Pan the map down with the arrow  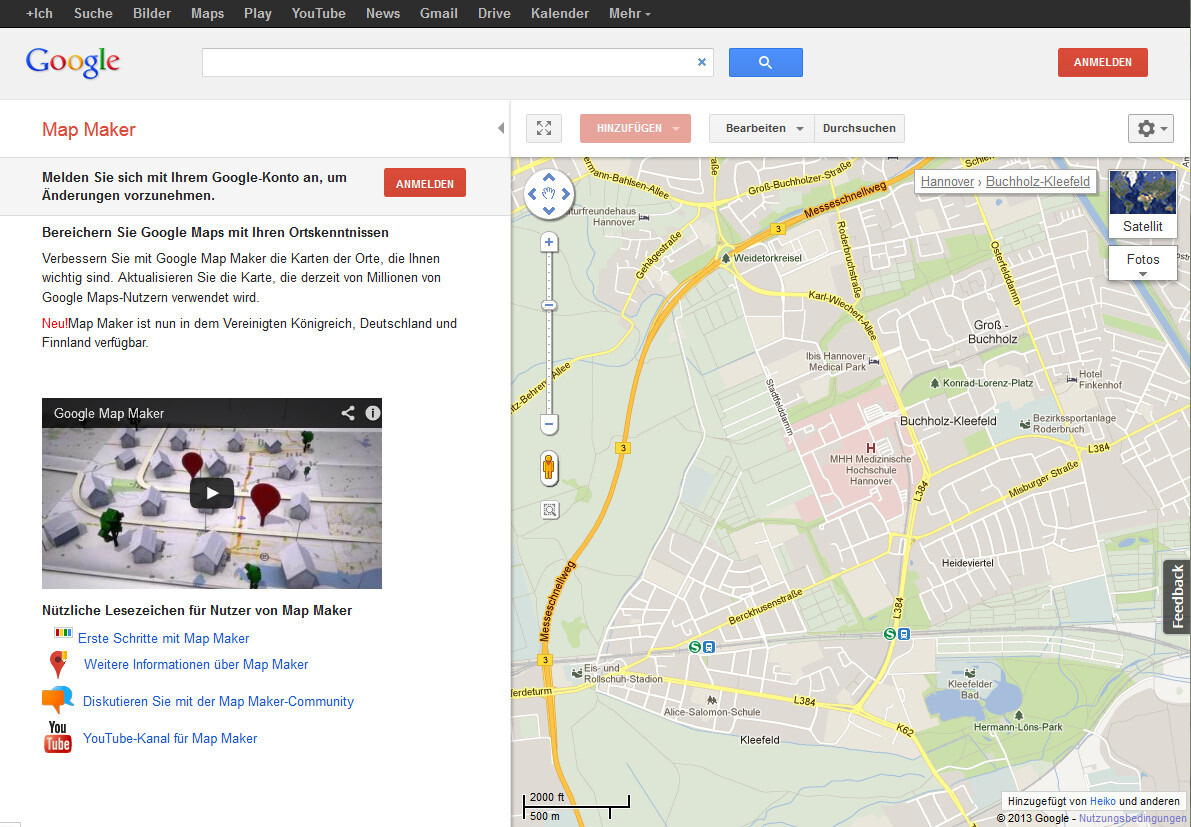[x=549, y=210]
